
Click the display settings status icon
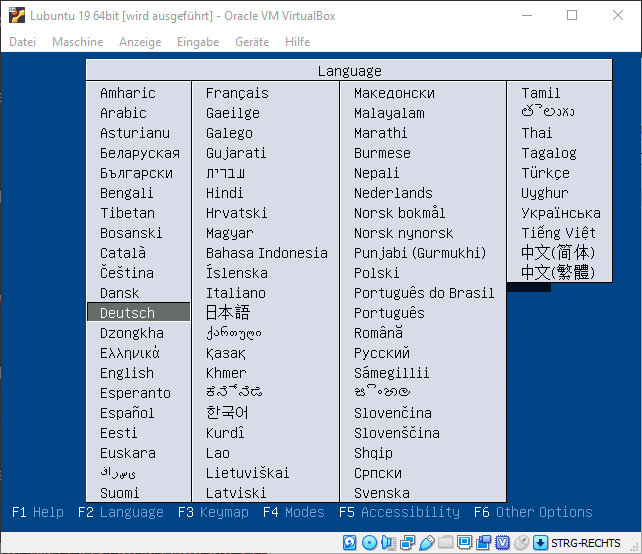464,543
